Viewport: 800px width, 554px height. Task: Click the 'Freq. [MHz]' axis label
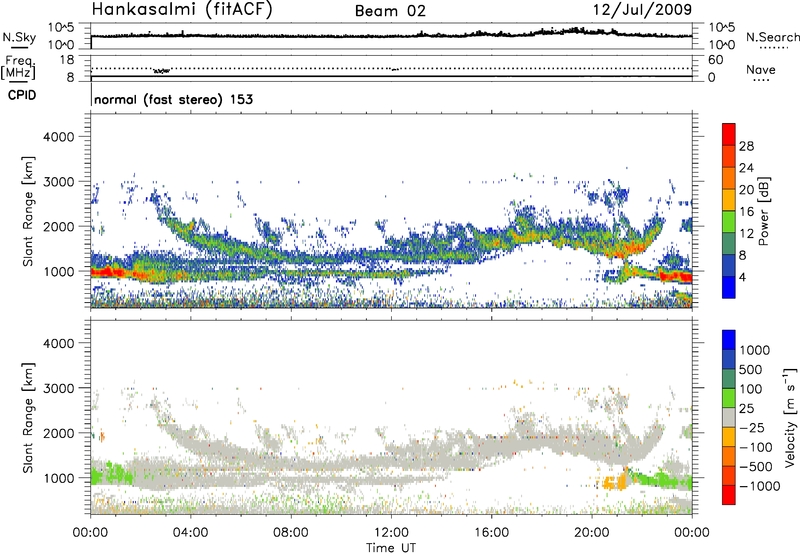point(19,67)
